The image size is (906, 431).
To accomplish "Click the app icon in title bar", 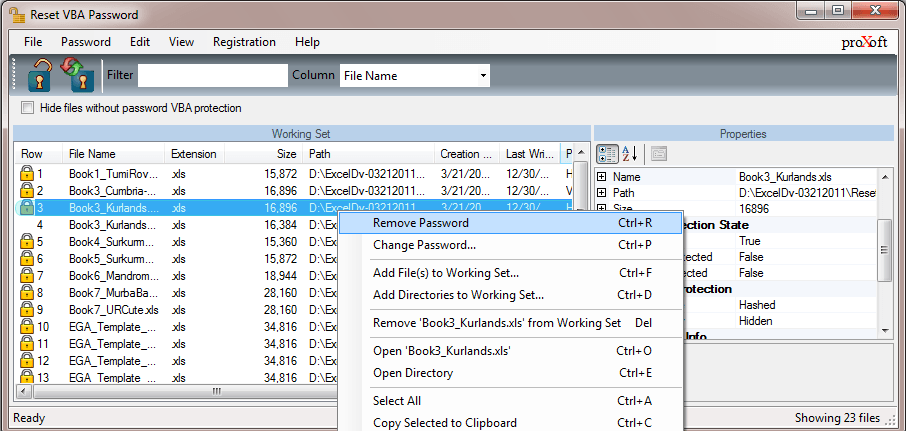I will (16, 14).
